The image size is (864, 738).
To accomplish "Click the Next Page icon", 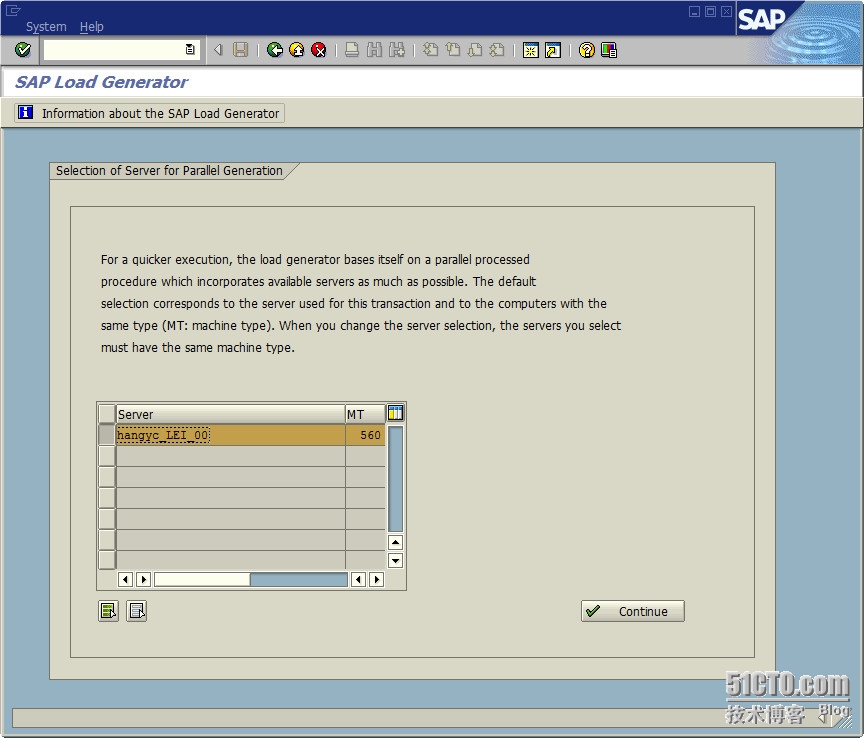I will (x=475, y=50).
